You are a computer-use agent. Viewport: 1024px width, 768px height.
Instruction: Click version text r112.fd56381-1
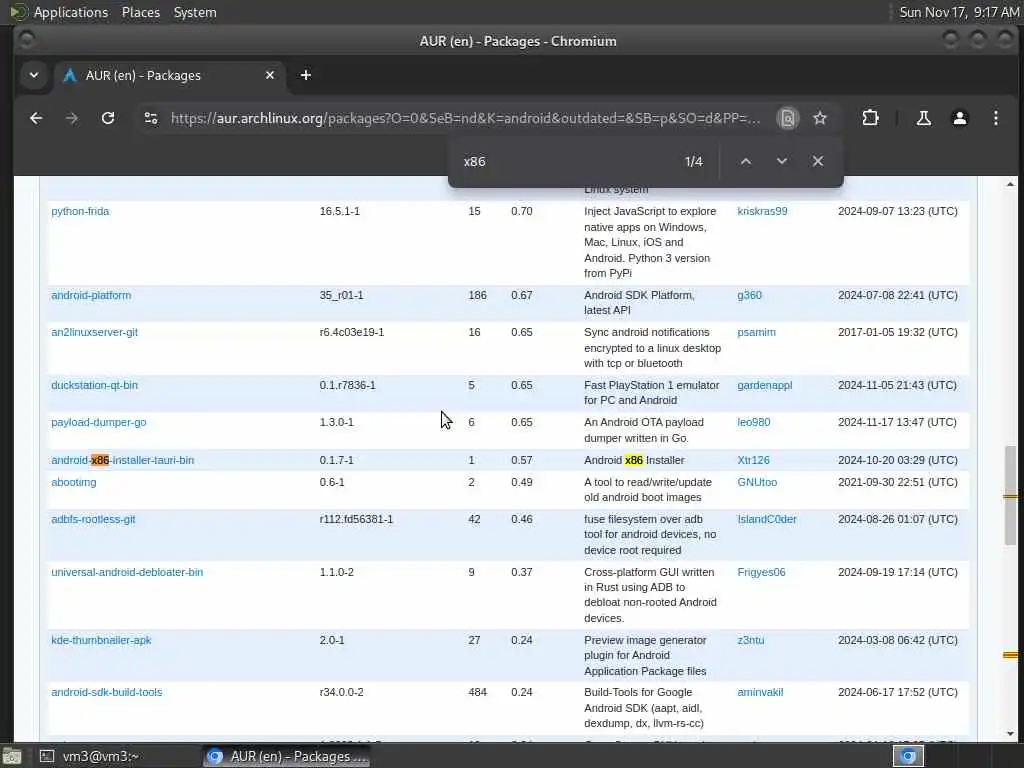click(x=356, y=519)
